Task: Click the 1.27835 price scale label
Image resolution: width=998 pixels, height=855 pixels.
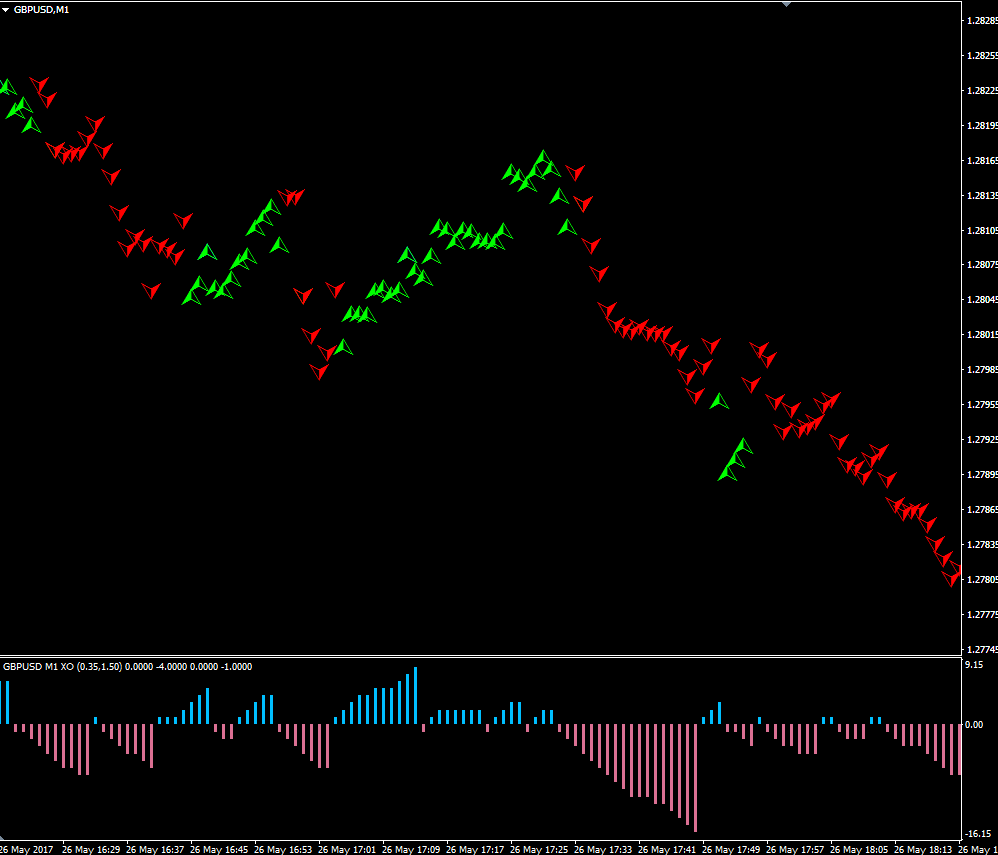Action: (981, 545)
